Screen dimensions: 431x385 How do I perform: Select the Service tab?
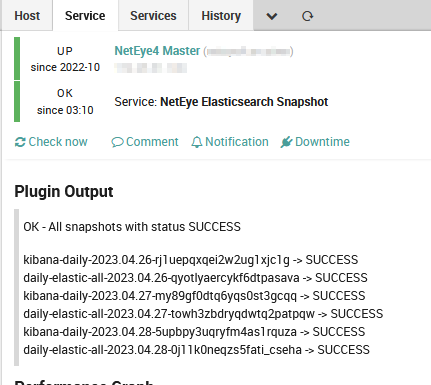(85, 16)
